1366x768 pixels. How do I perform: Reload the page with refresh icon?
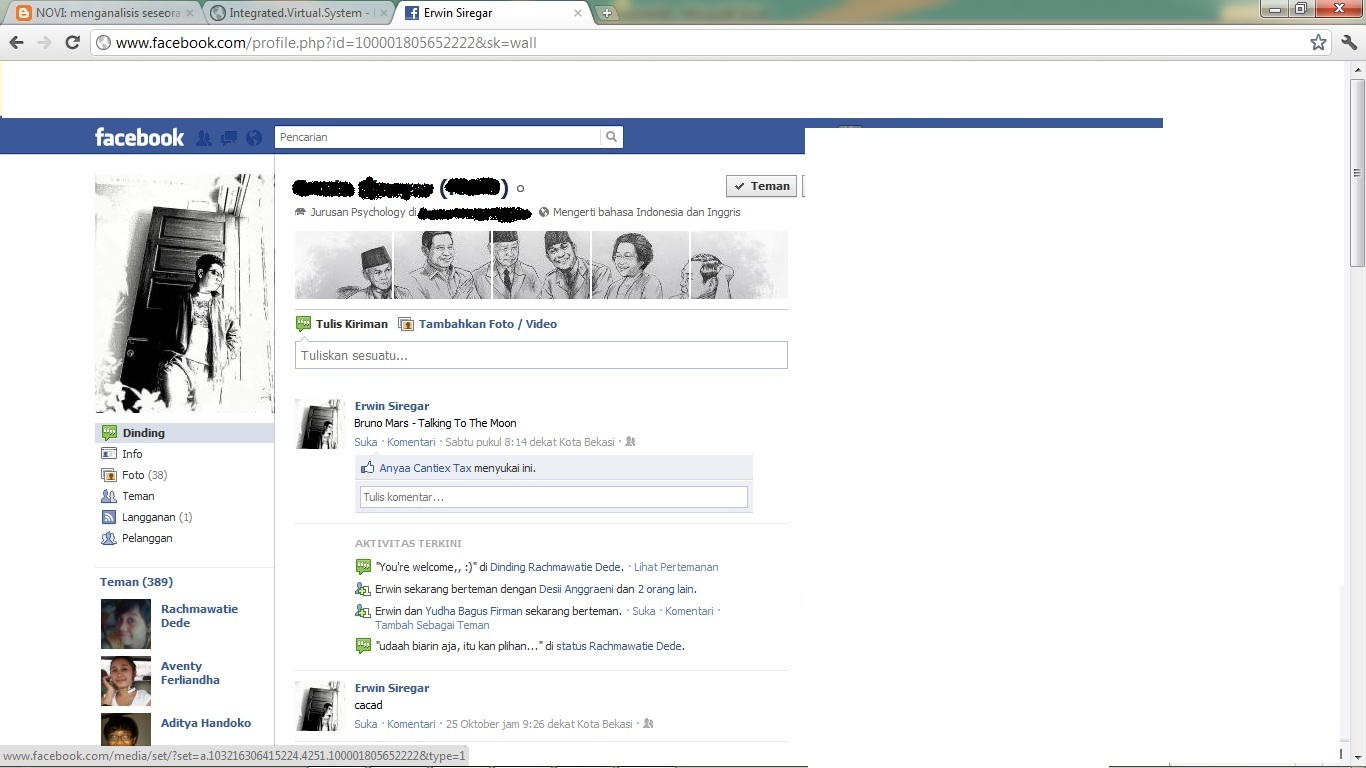point(72,42)
